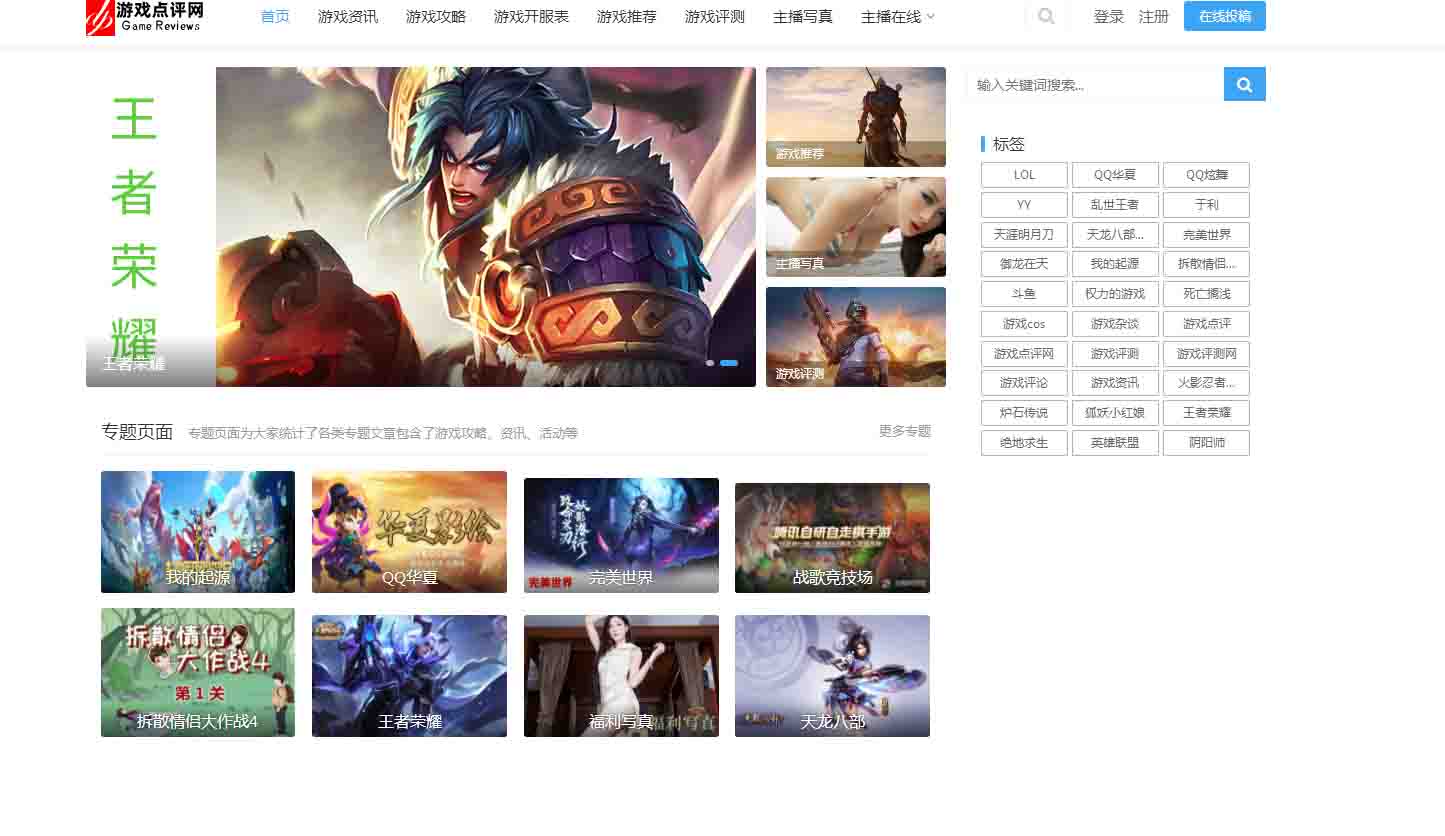Select the first gray carousel dot

710,363
